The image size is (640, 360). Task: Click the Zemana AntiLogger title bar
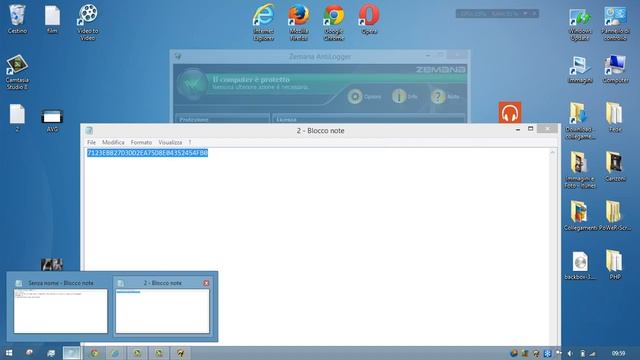point(320,56)
